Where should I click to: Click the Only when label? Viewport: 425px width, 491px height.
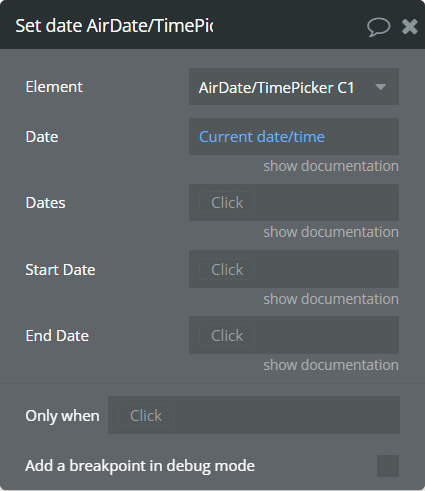click(62, 416)
